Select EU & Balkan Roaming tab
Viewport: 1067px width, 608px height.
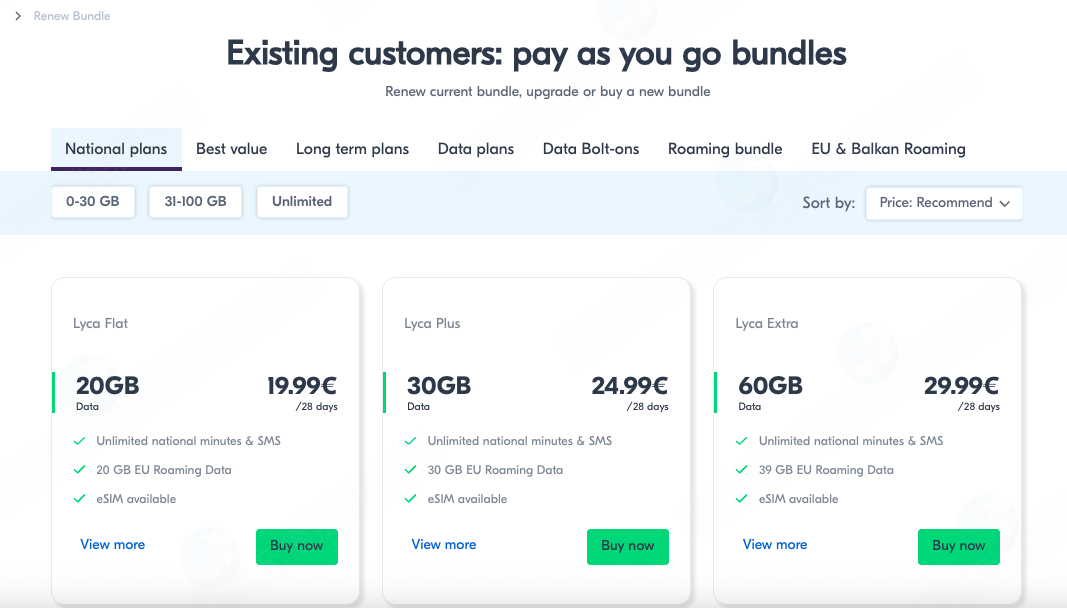[888, 149]
